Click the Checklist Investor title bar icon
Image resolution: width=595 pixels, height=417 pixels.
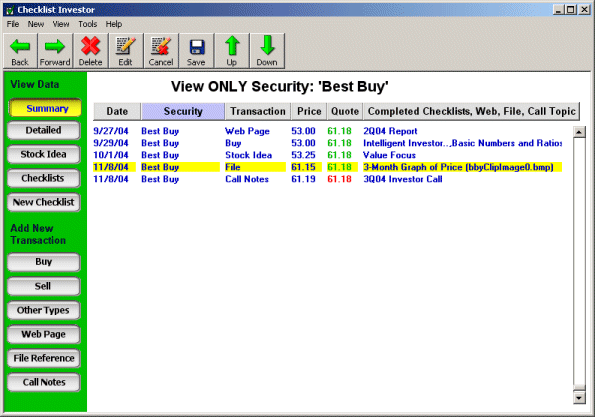coord(10,10)
